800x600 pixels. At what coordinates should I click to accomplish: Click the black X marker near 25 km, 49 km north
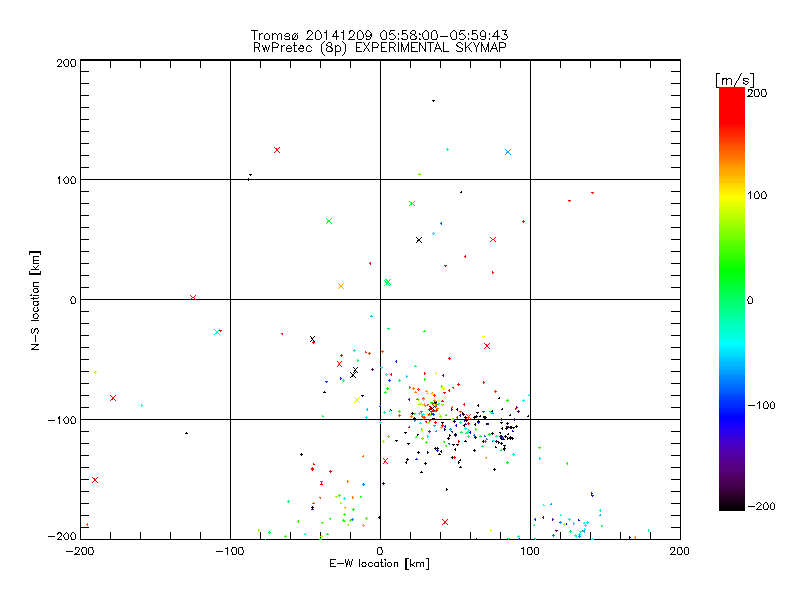tap(419, 240)
